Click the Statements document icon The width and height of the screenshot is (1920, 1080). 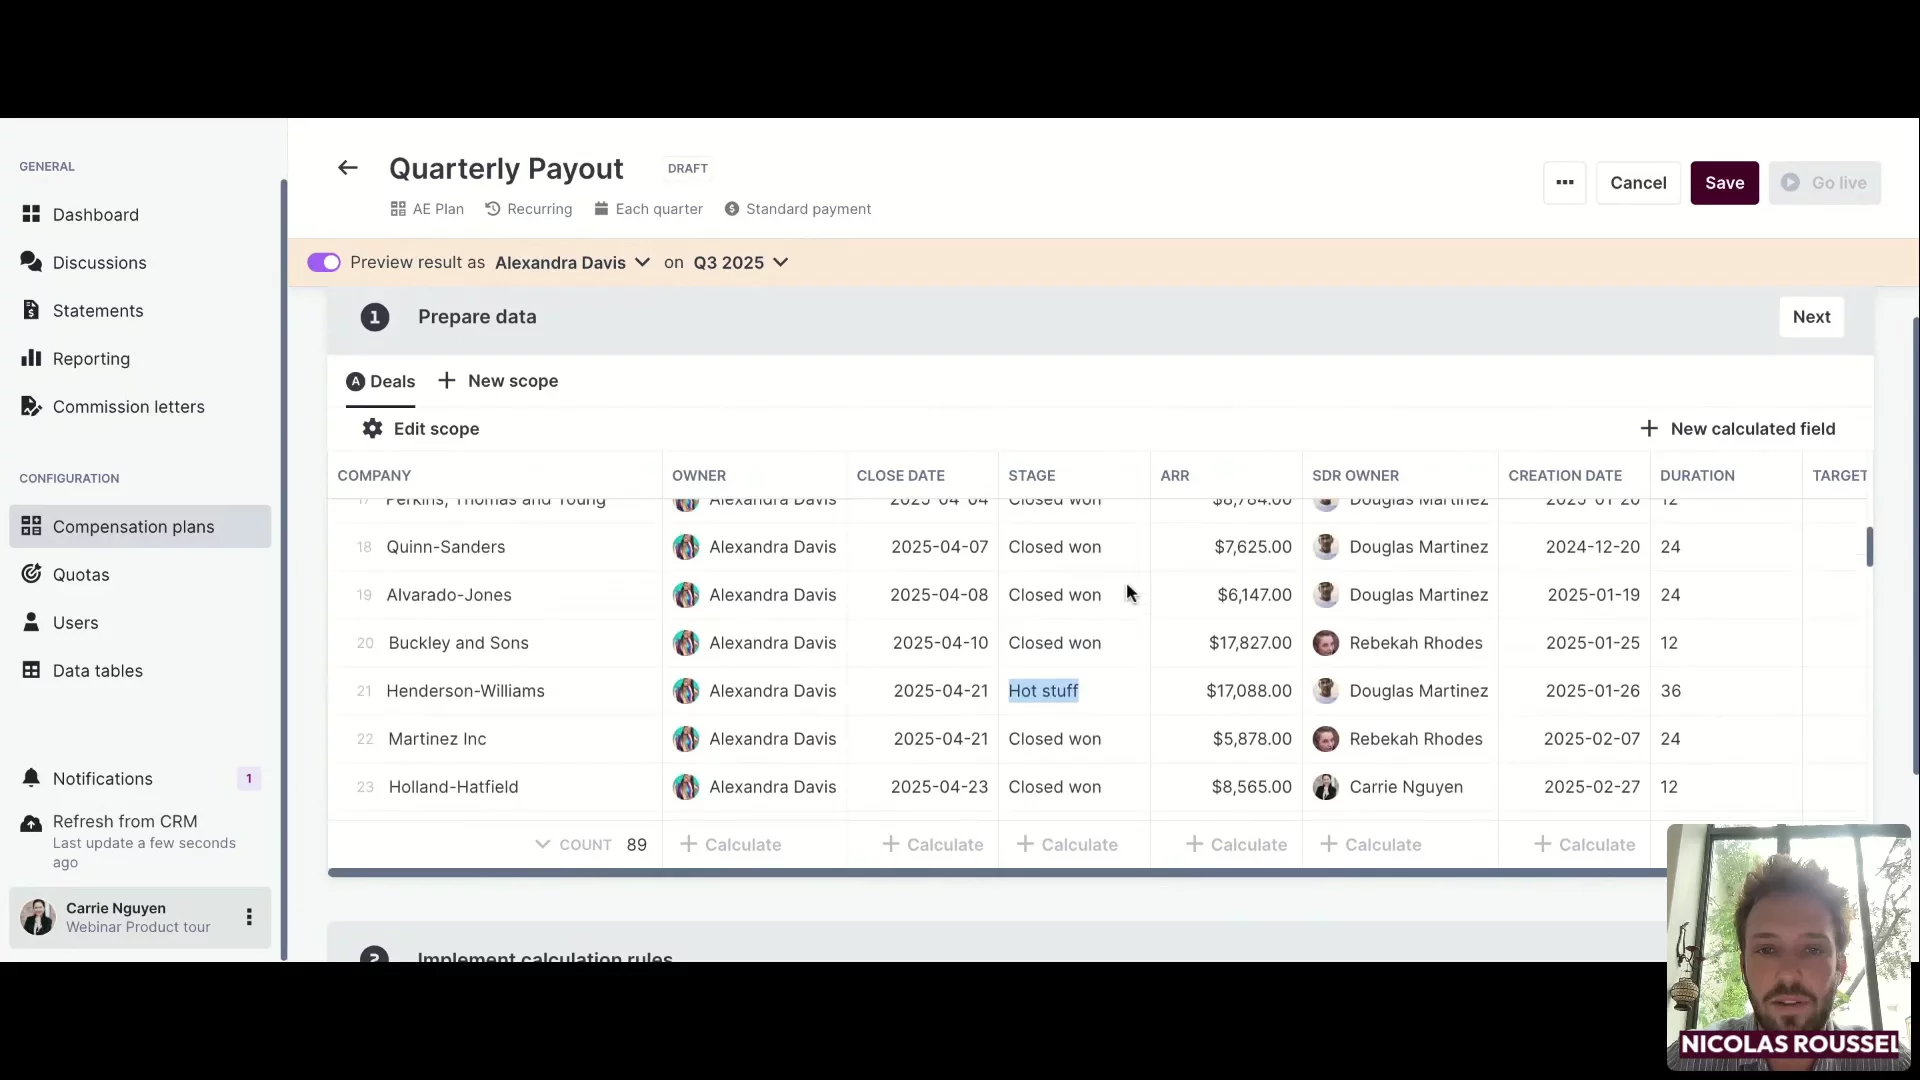pos(31,310)
